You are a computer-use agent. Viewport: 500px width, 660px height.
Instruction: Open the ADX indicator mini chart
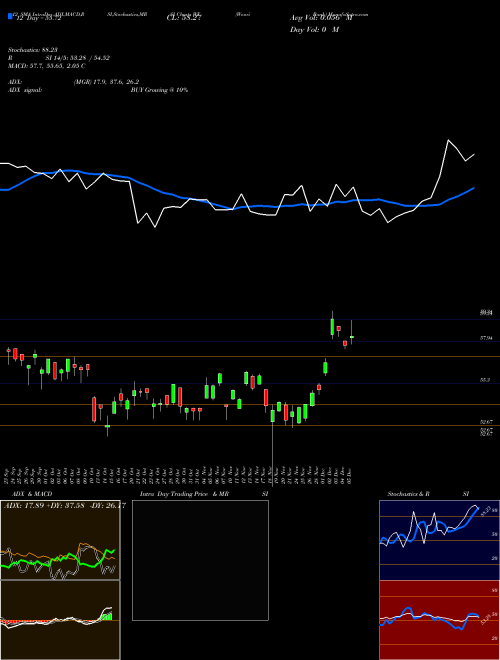point(60,540)
